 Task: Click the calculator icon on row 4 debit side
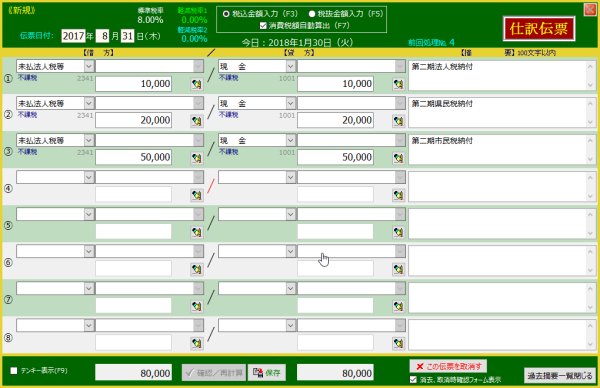pyautogui.click(x=197, y=195)
